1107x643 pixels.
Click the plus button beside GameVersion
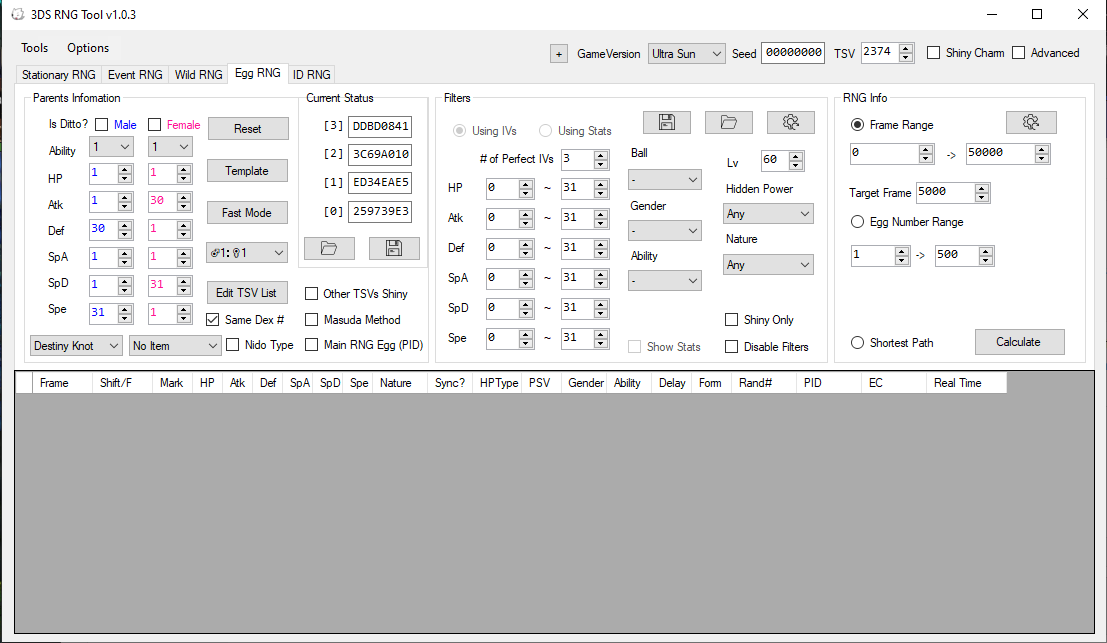(x=558, y=54)
